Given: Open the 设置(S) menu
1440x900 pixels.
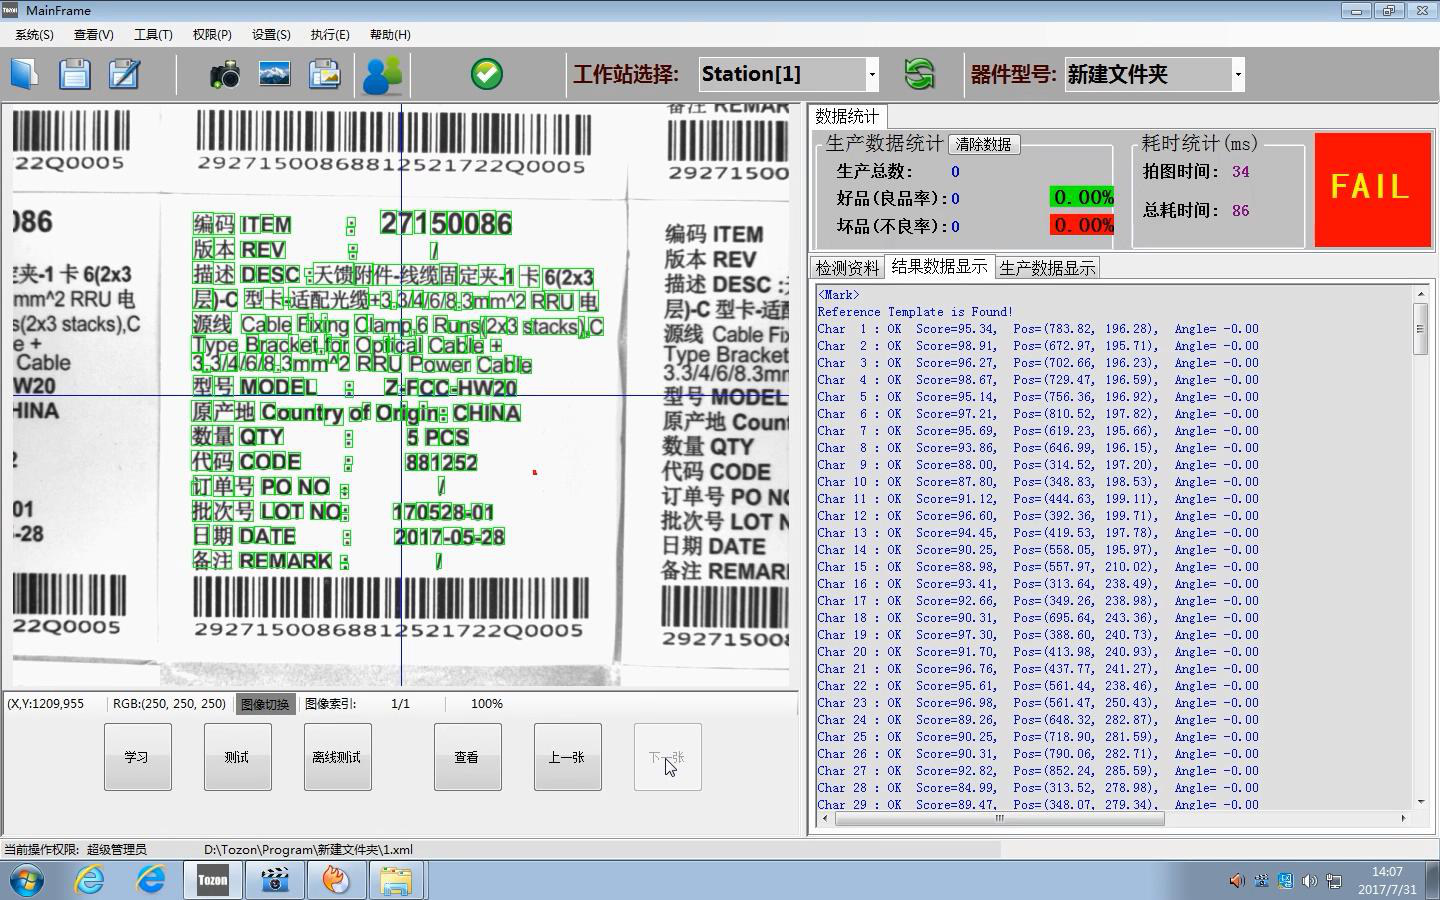Looking at the screenshot, I should [271, 34].
